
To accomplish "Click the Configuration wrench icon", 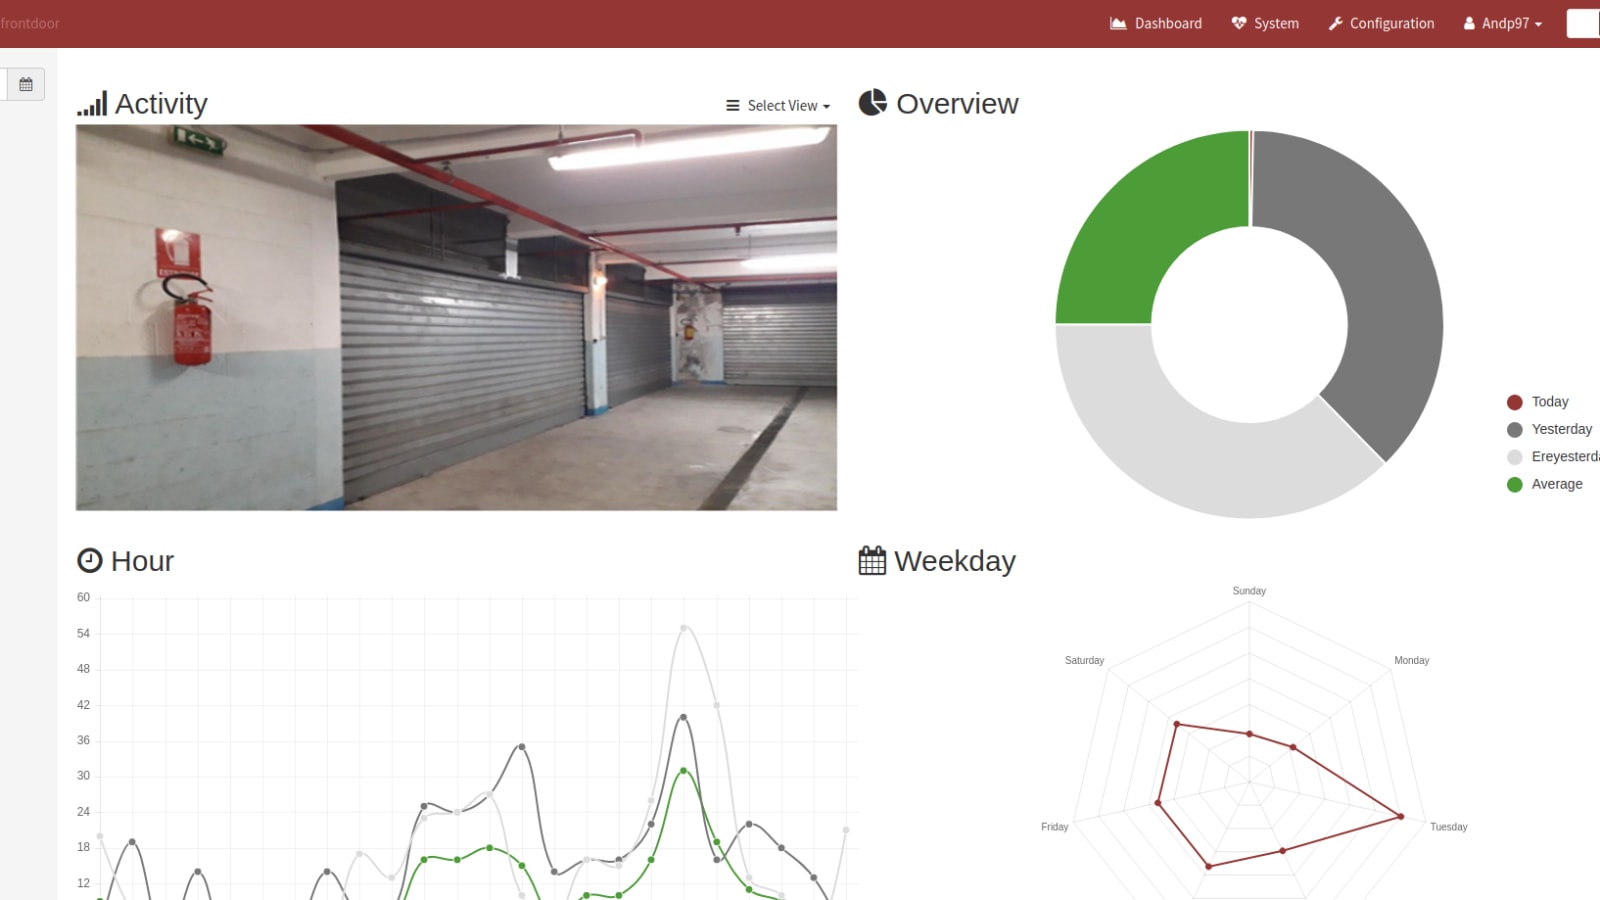I will pyautogui.click(x=1335, y=23).
